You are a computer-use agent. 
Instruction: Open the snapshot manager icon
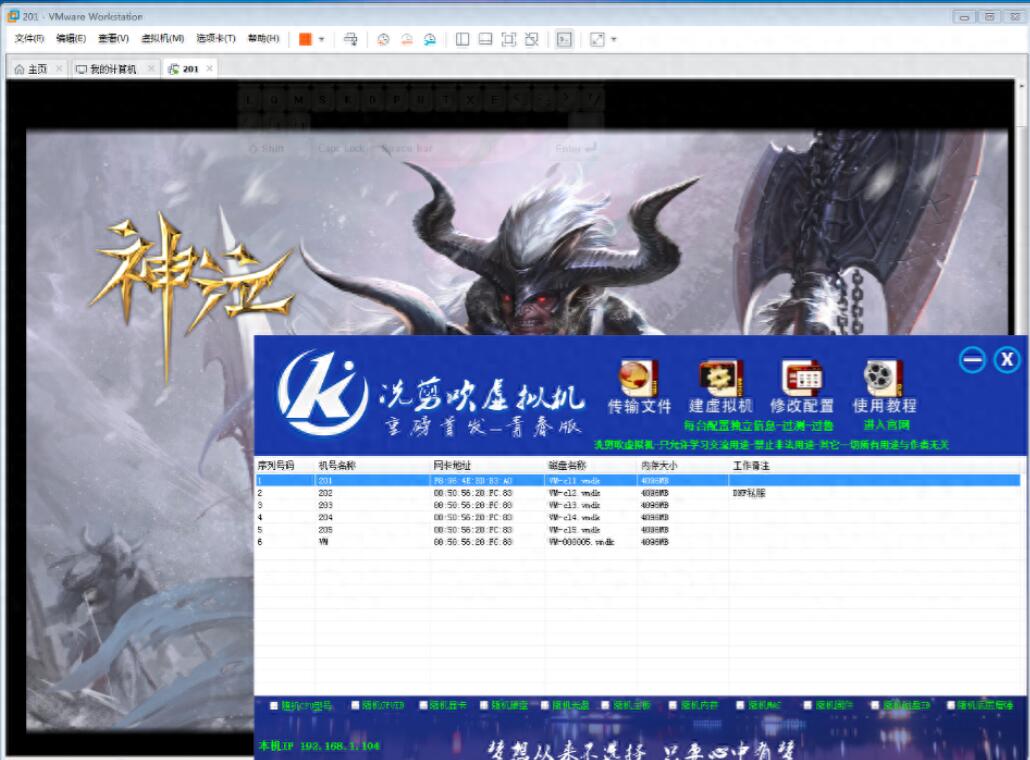click(430, 39)
